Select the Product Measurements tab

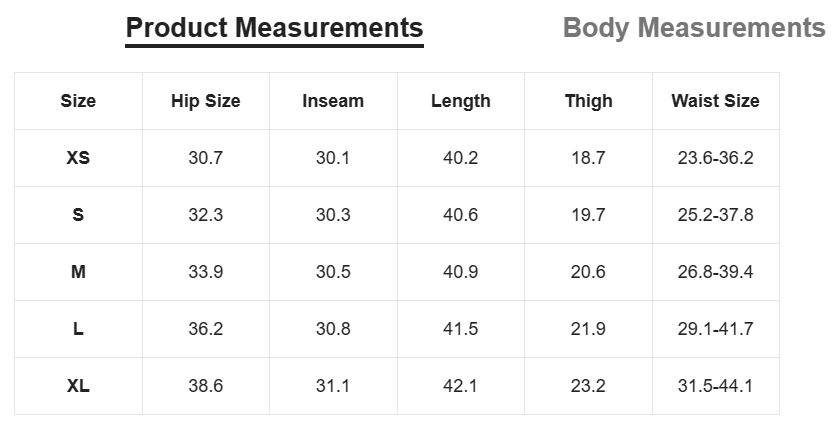274,28
